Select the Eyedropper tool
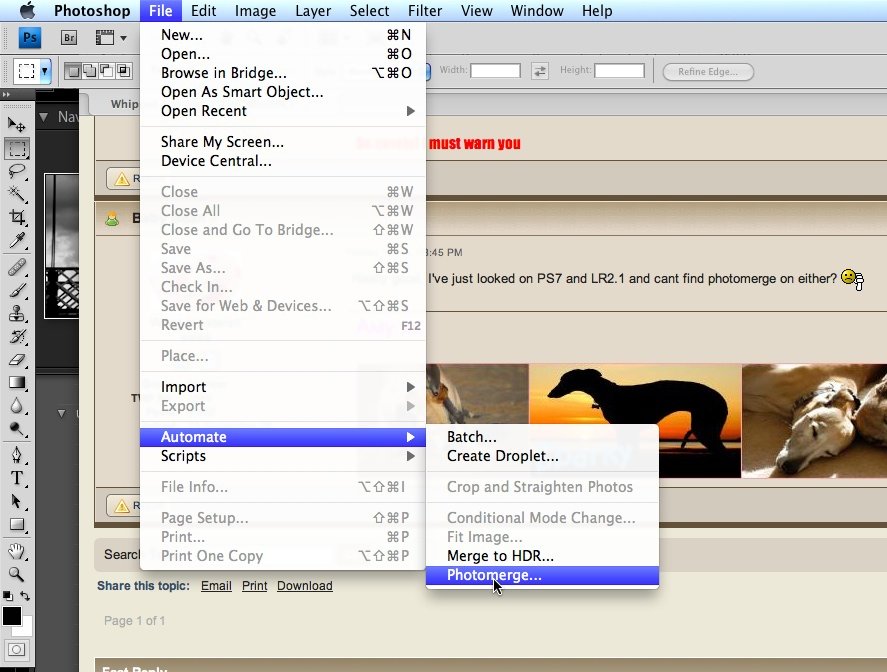This screenshot has height=672, width=887. (x=16, y=240)
